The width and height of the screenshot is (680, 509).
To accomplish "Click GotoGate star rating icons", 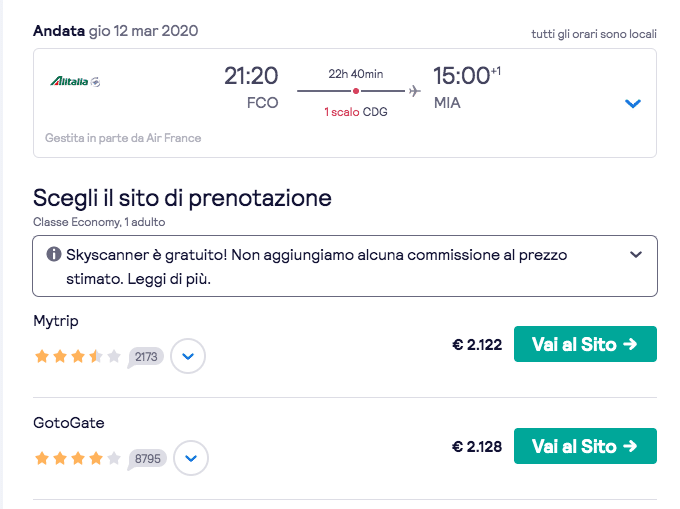I will (x=78, y=459).
